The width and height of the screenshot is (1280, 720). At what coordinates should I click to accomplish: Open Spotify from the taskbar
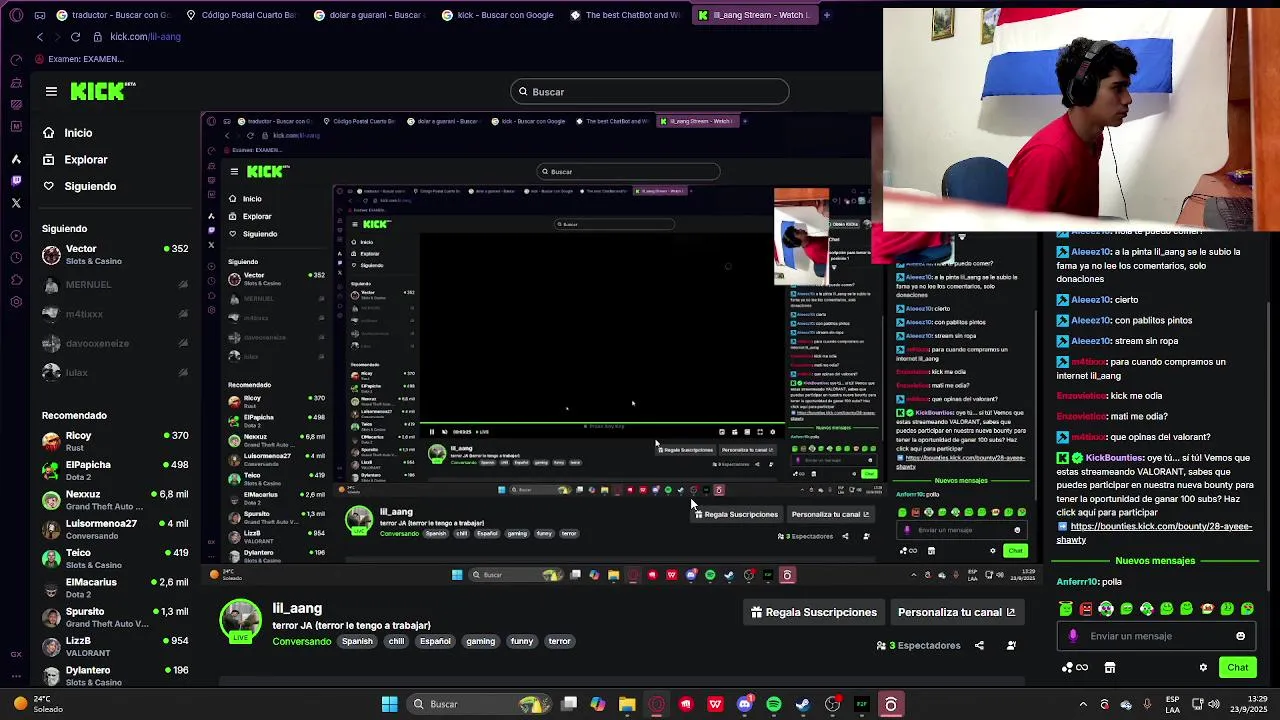[x=774, y=704]
